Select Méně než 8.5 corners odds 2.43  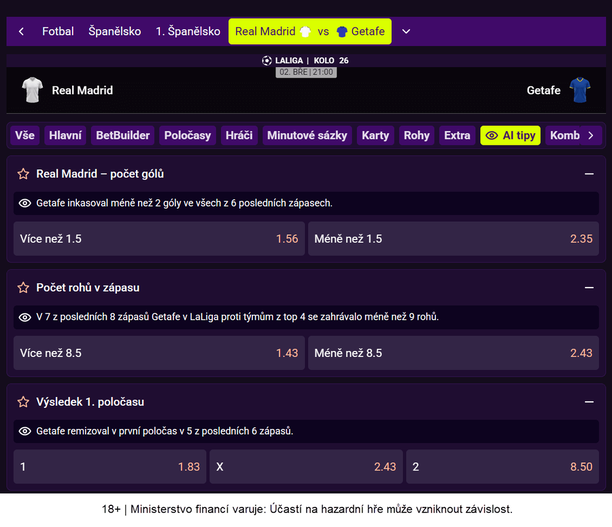[453, 353]
